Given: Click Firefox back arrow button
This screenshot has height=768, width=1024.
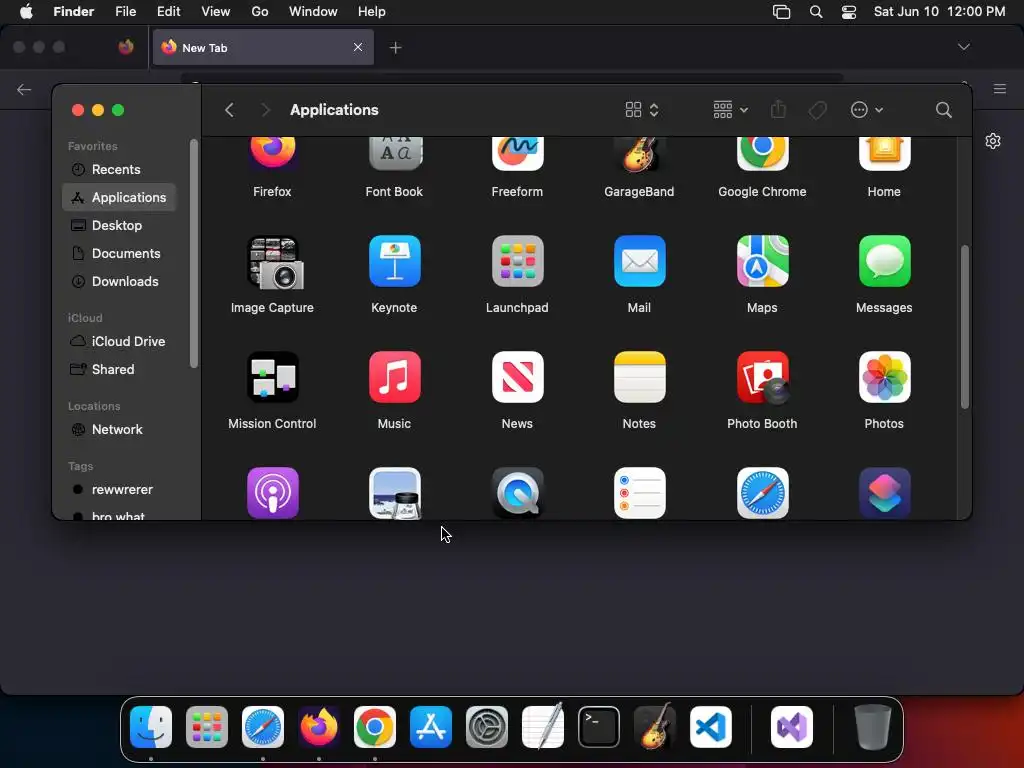Looking at the screenshot, I should pos(24,89).
